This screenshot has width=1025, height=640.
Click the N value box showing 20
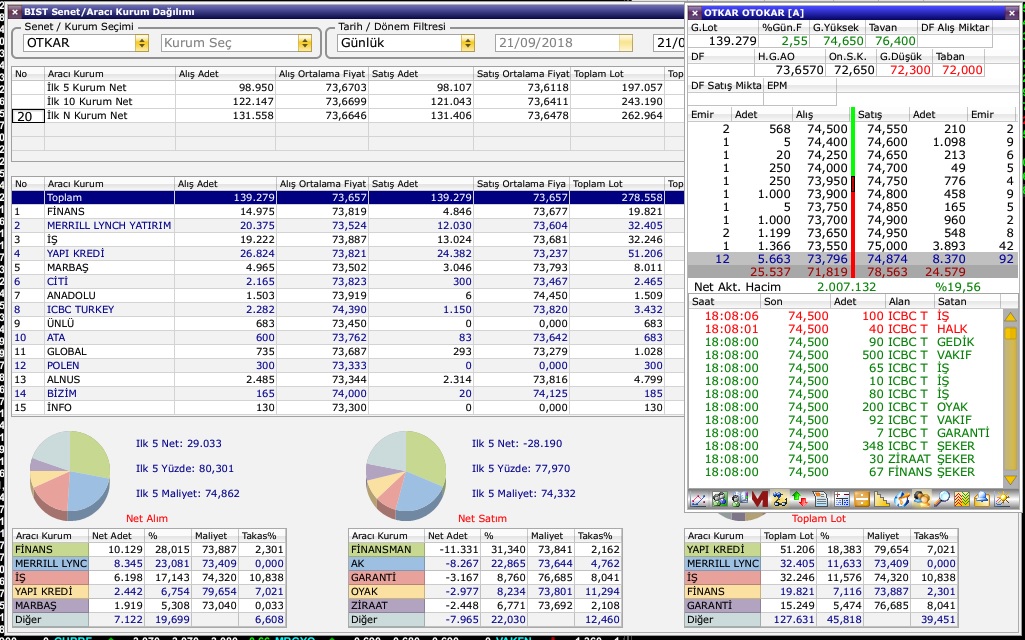(28, 116)
